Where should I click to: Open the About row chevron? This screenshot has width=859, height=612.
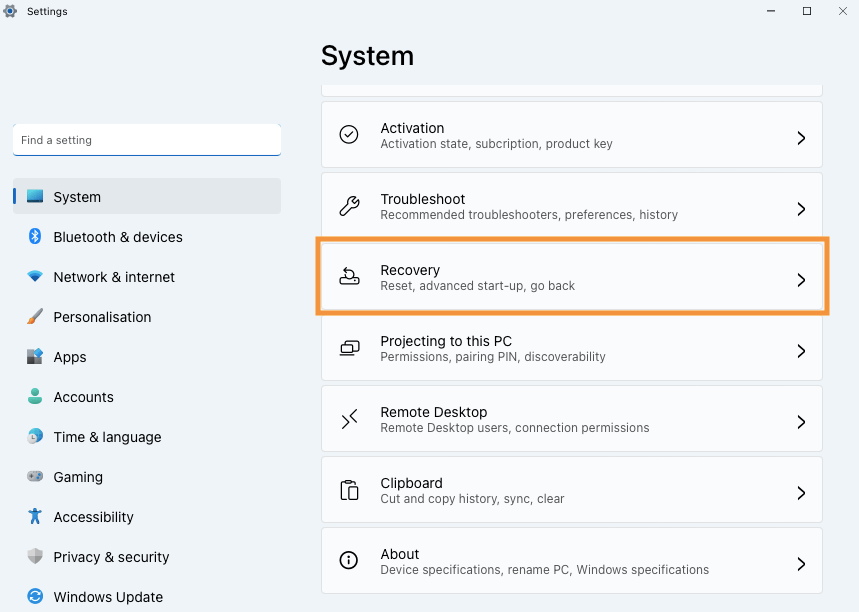click(x=801, y=564)
